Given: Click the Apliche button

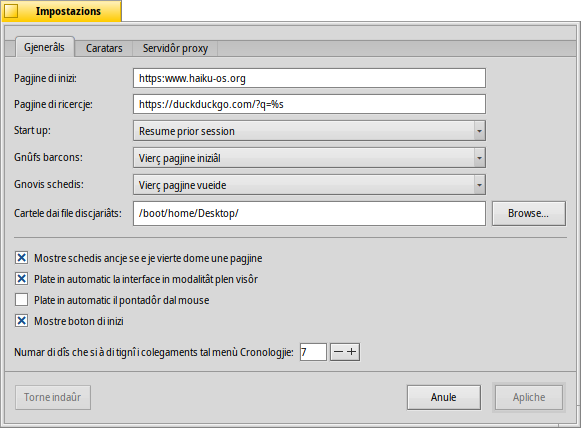Looking at the screenshot, I should coord(529,397).
